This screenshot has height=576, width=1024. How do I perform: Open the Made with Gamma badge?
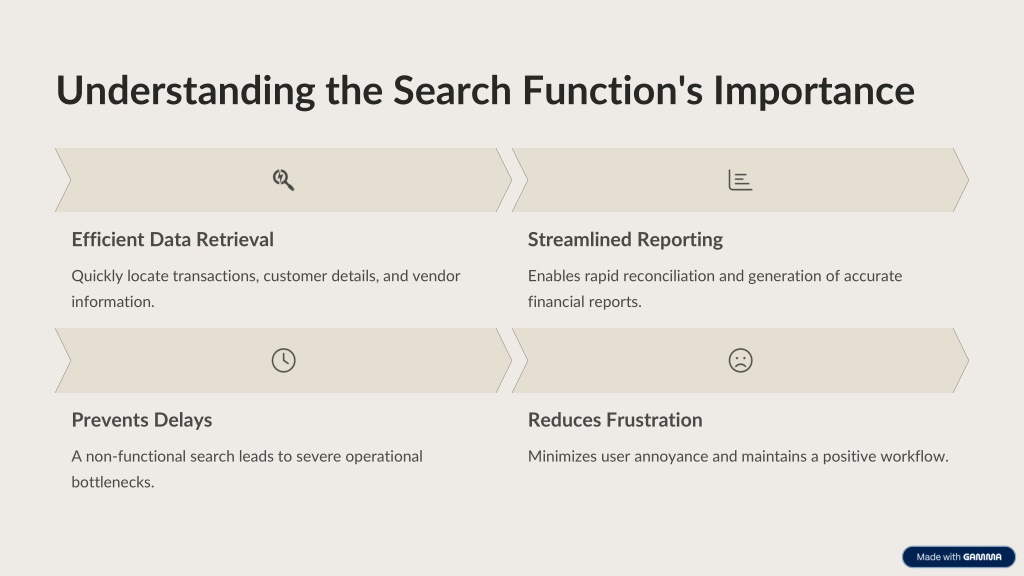[959, 557]
